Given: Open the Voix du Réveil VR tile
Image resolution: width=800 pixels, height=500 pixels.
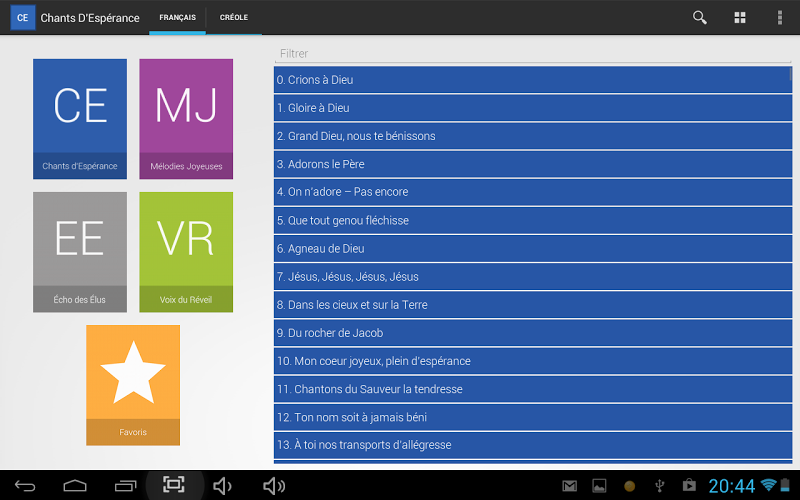Looking at the screenshot, I should 186,252.
